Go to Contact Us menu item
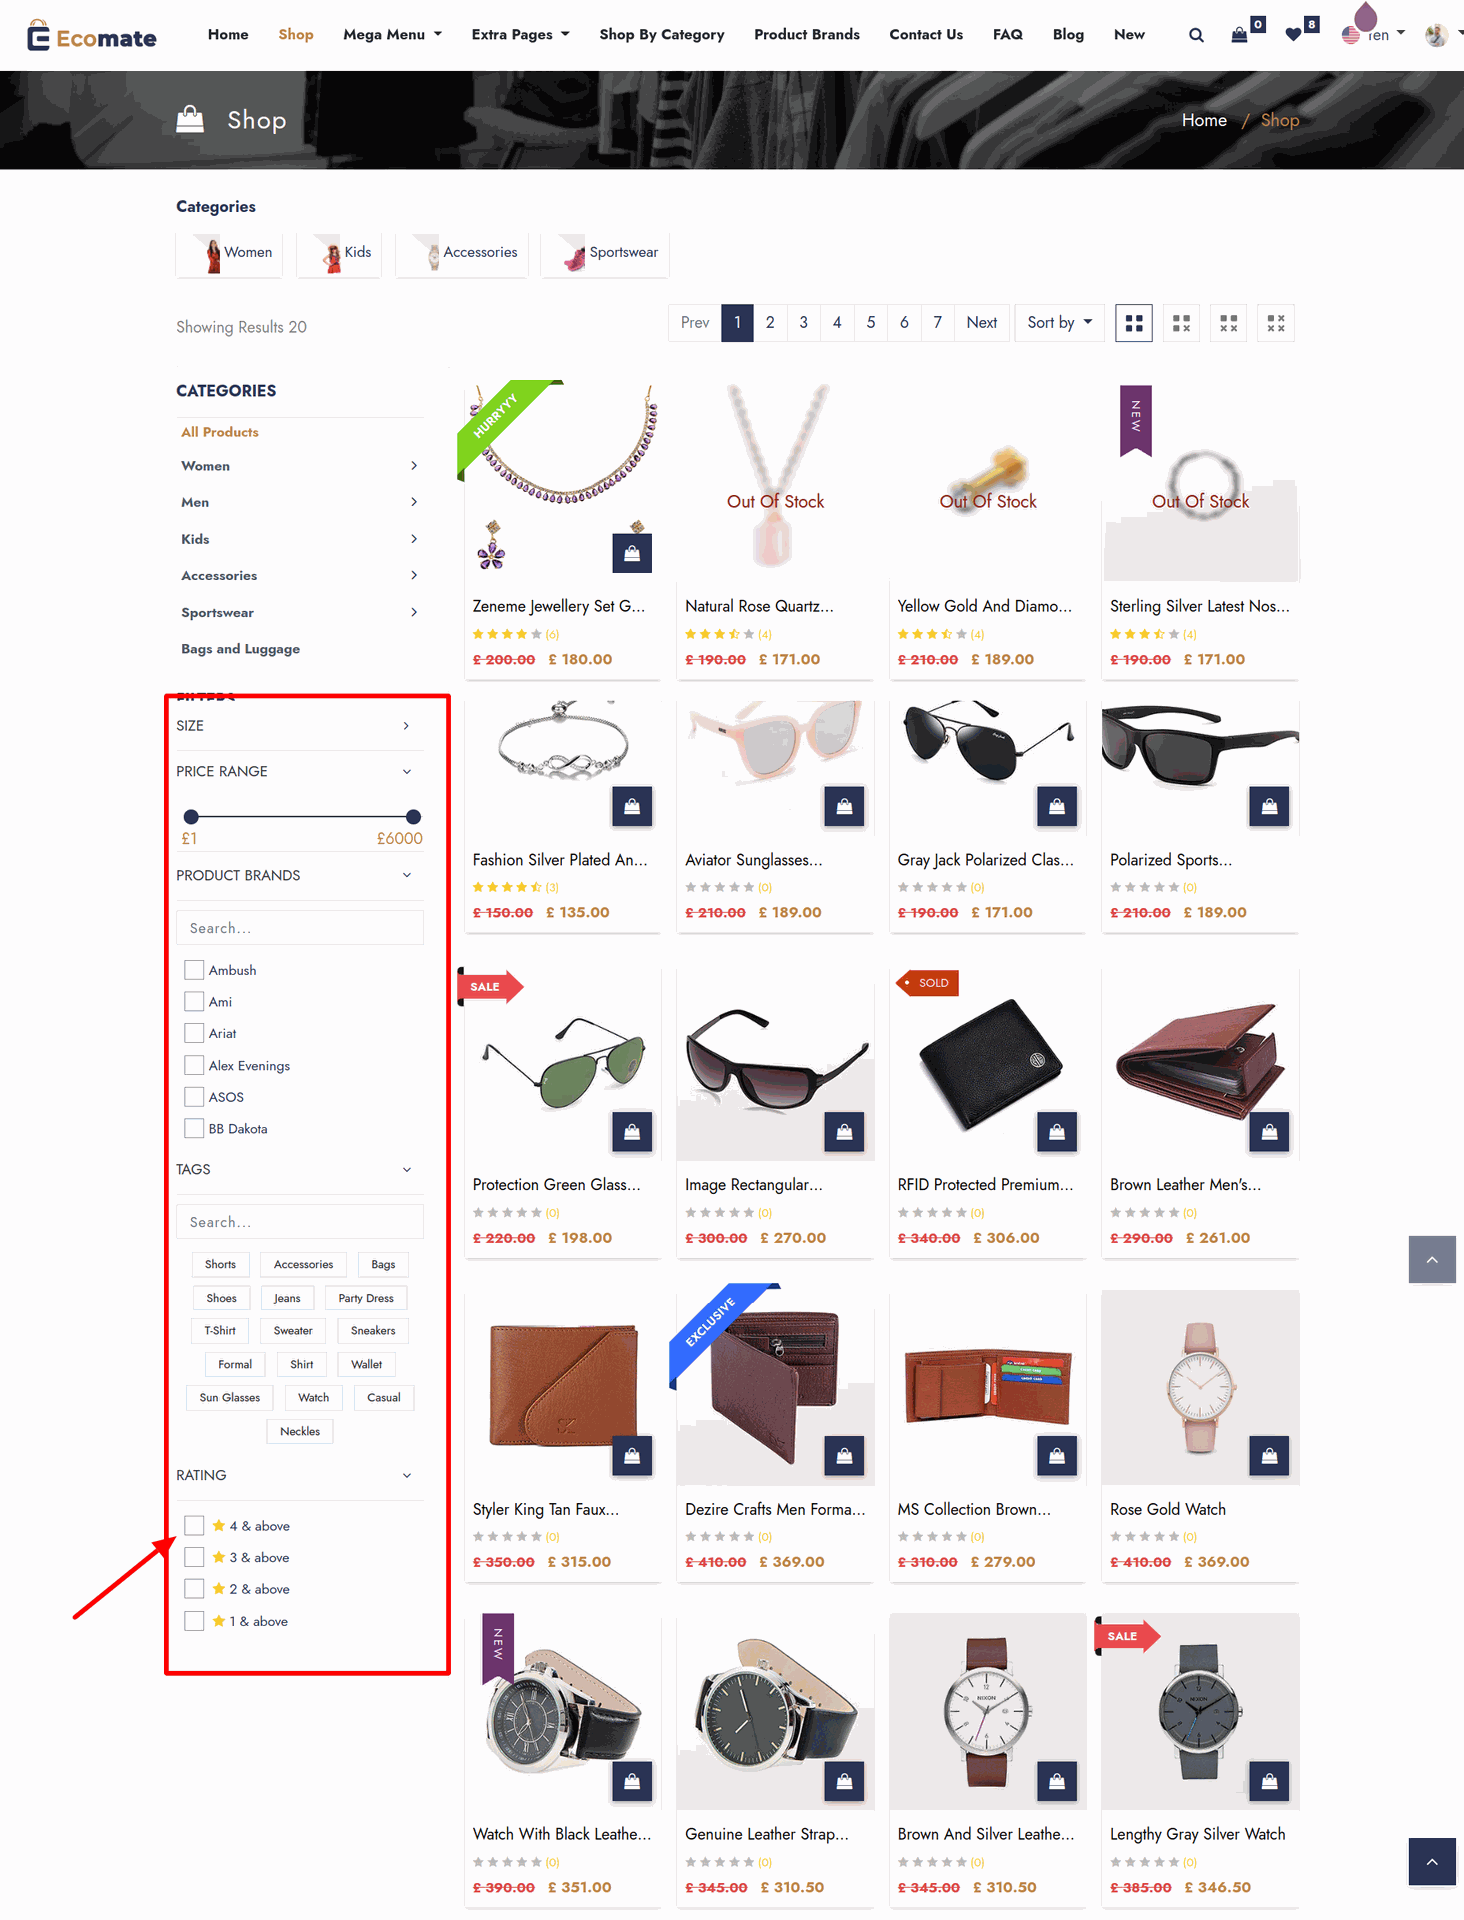Screen dimensions: 1464x1920 pos(926,35)
